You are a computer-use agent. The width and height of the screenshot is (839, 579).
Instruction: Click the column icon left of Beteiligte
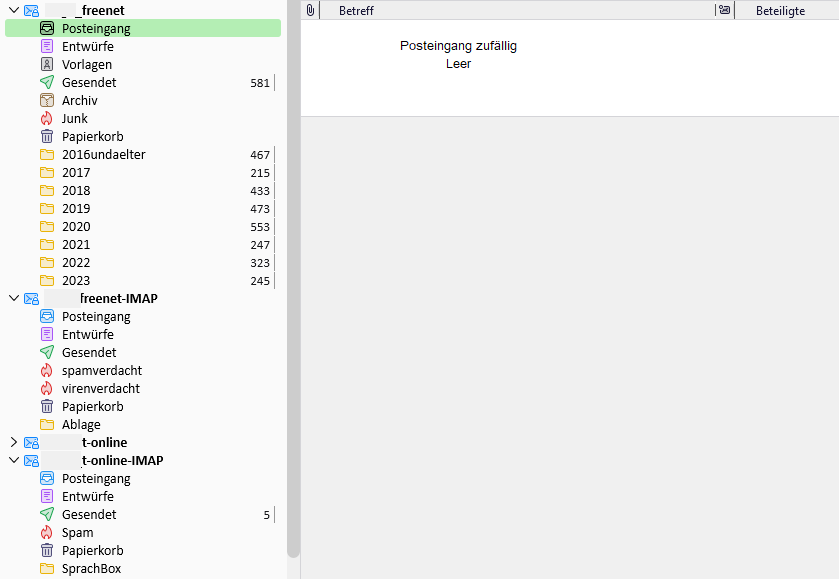[x=724, y=10]
